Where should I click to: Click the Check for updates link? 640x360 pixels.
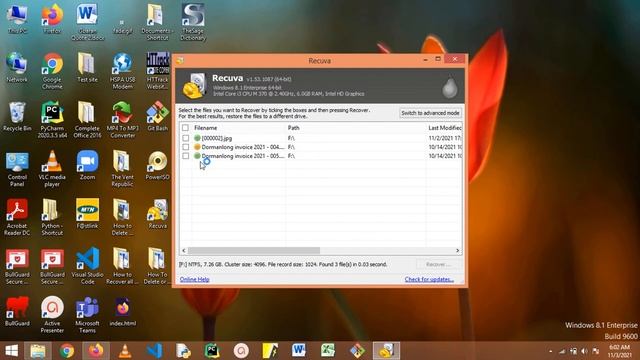(429, 280)
